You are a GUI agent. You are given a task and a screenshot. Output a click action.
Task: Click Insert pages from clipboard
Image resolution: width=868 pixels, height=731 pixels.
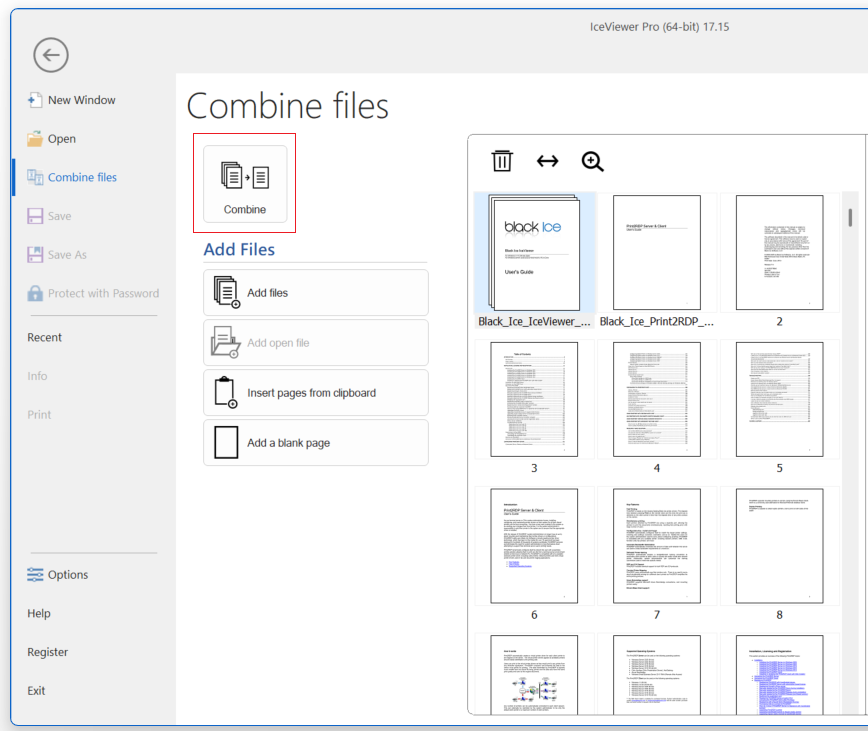316,392
